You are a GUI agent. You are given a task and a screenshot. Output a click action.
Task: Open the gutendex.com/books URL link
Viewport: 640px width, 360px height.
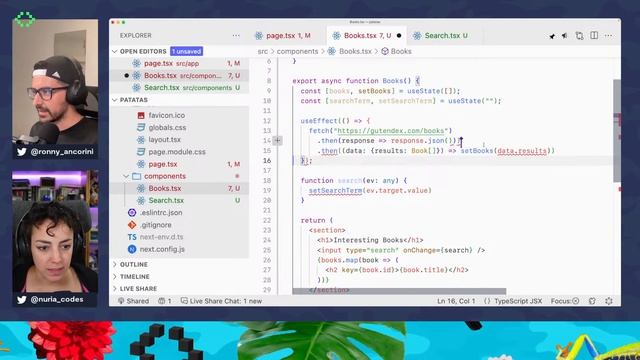coord(391,131)
